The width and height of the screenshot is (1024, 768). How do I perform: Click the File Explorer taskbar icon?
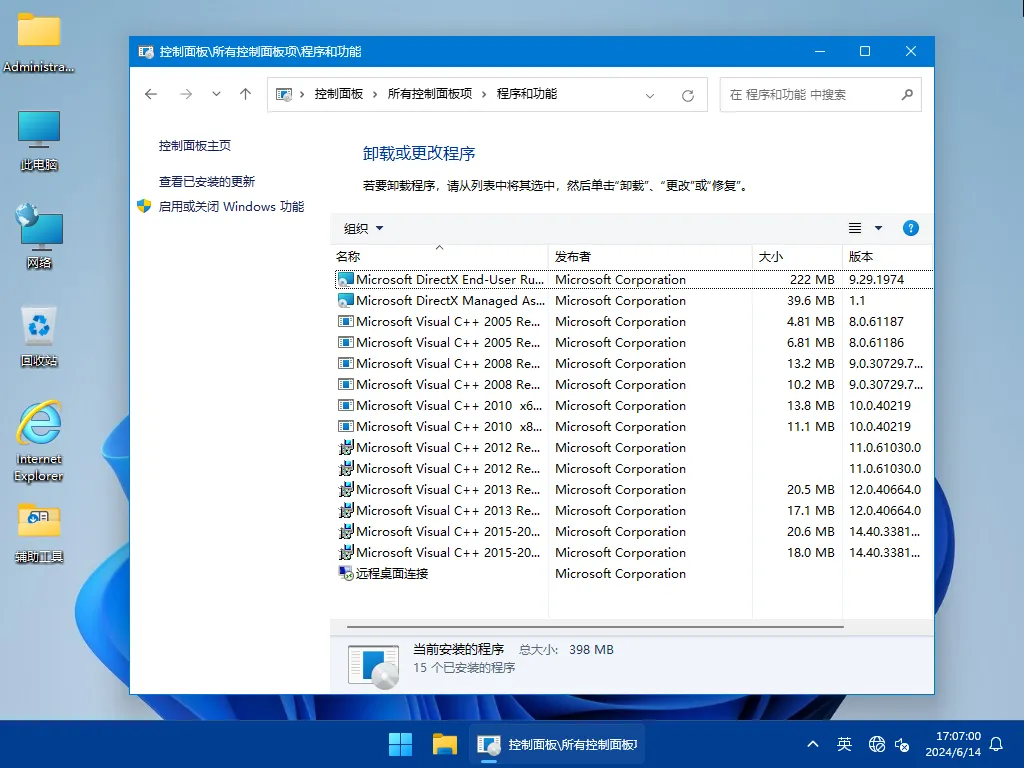pyautogui.click(x=444, y=744)
